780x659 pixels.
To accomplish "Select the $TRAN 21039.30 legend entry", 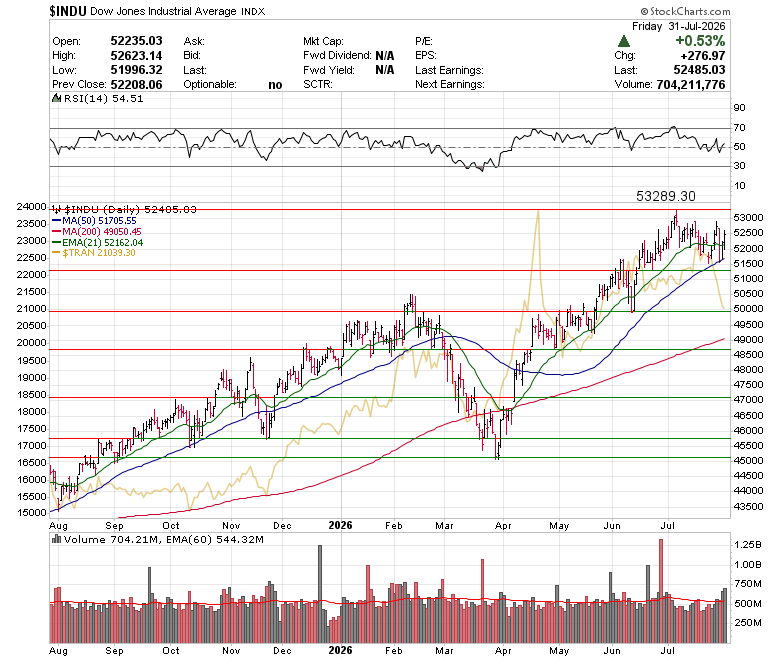I will pos(94,253).
